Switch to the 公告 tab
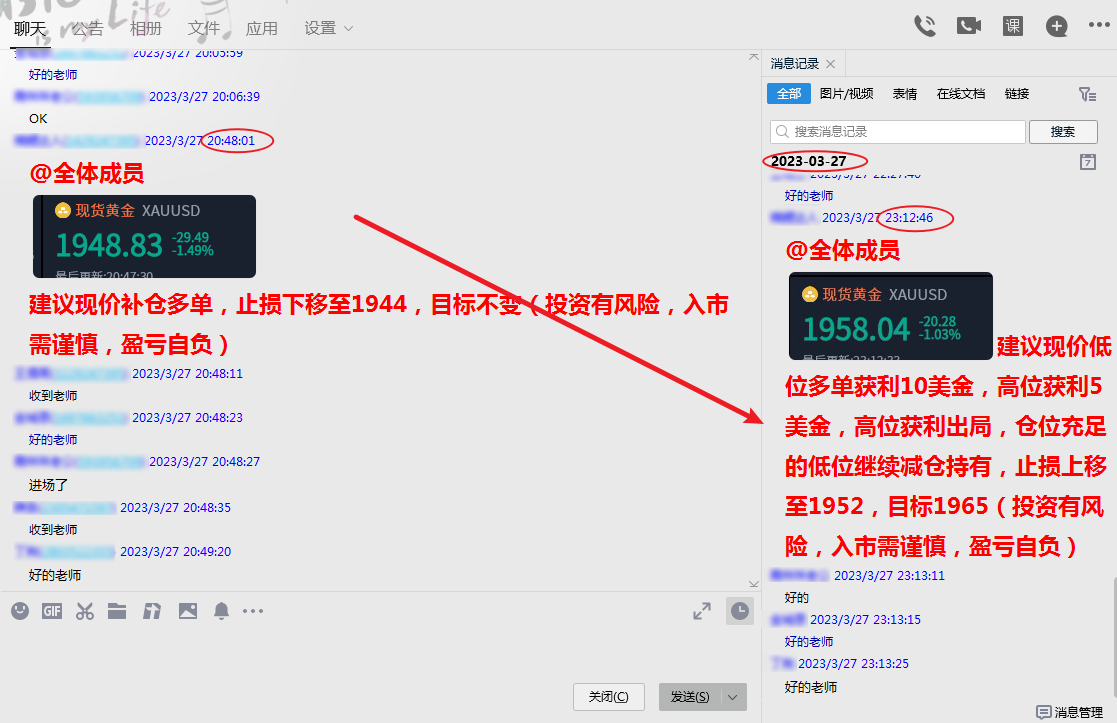1117x723 pixels. 88,28
